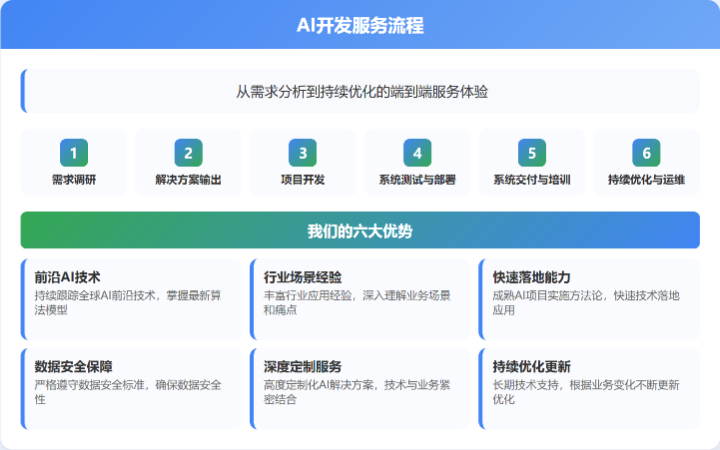
Task: Select the 持续优化与运维 step label
Action: pyautogui.click(x=646, y=180)
